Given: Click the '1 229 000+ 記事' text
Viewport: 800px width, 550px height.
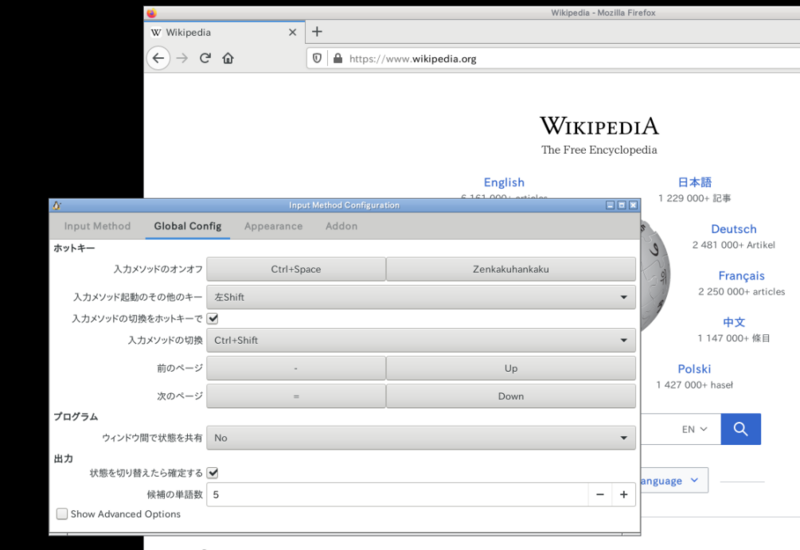Looking at the screenshot, I should coord(694,198).
